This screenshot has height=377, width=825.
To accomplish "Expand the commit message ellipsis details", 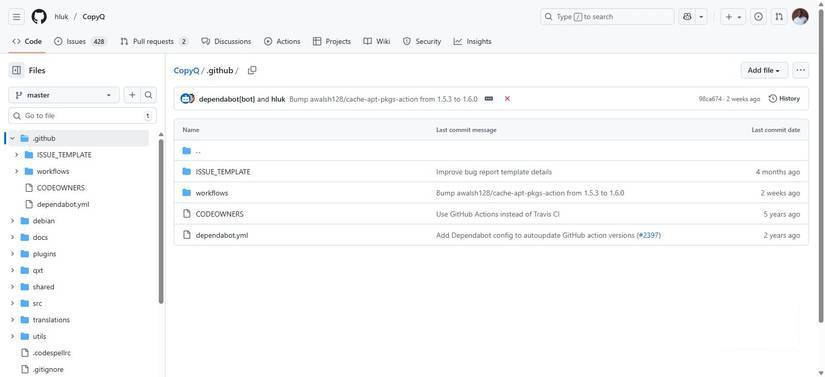I will 489,99.
